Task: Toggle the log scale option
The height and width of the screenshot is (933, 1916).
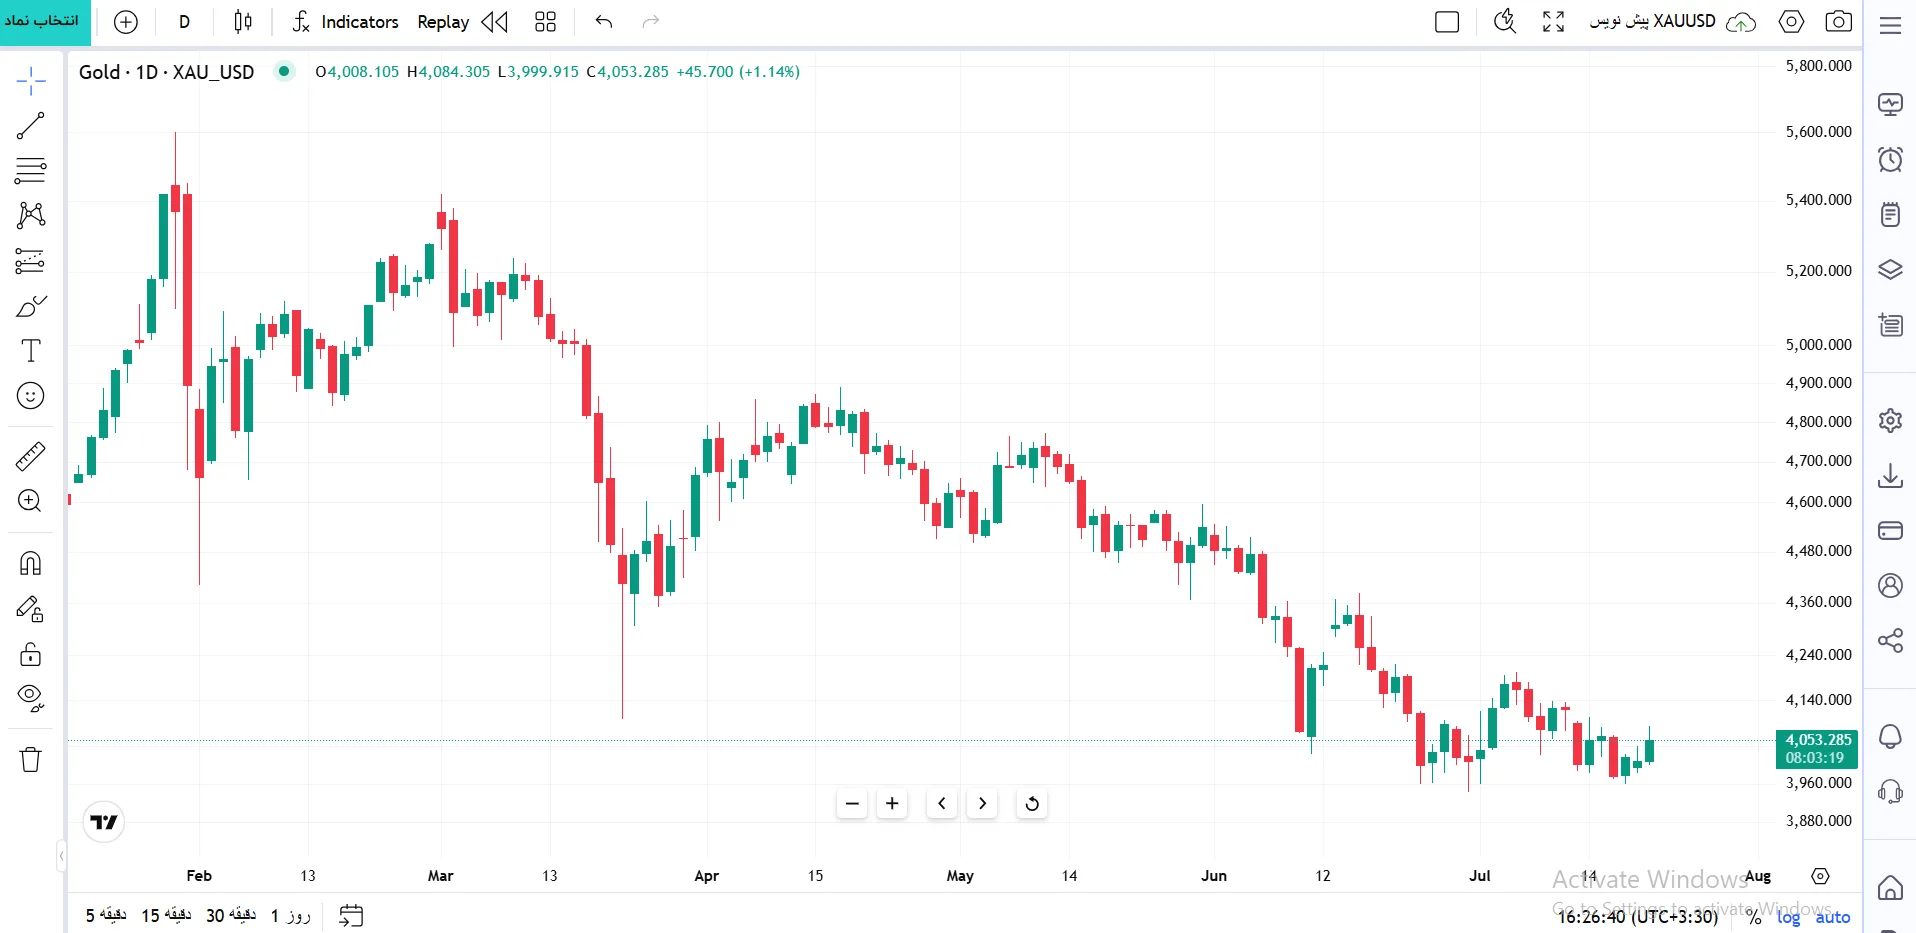Action: point(1788,917)
